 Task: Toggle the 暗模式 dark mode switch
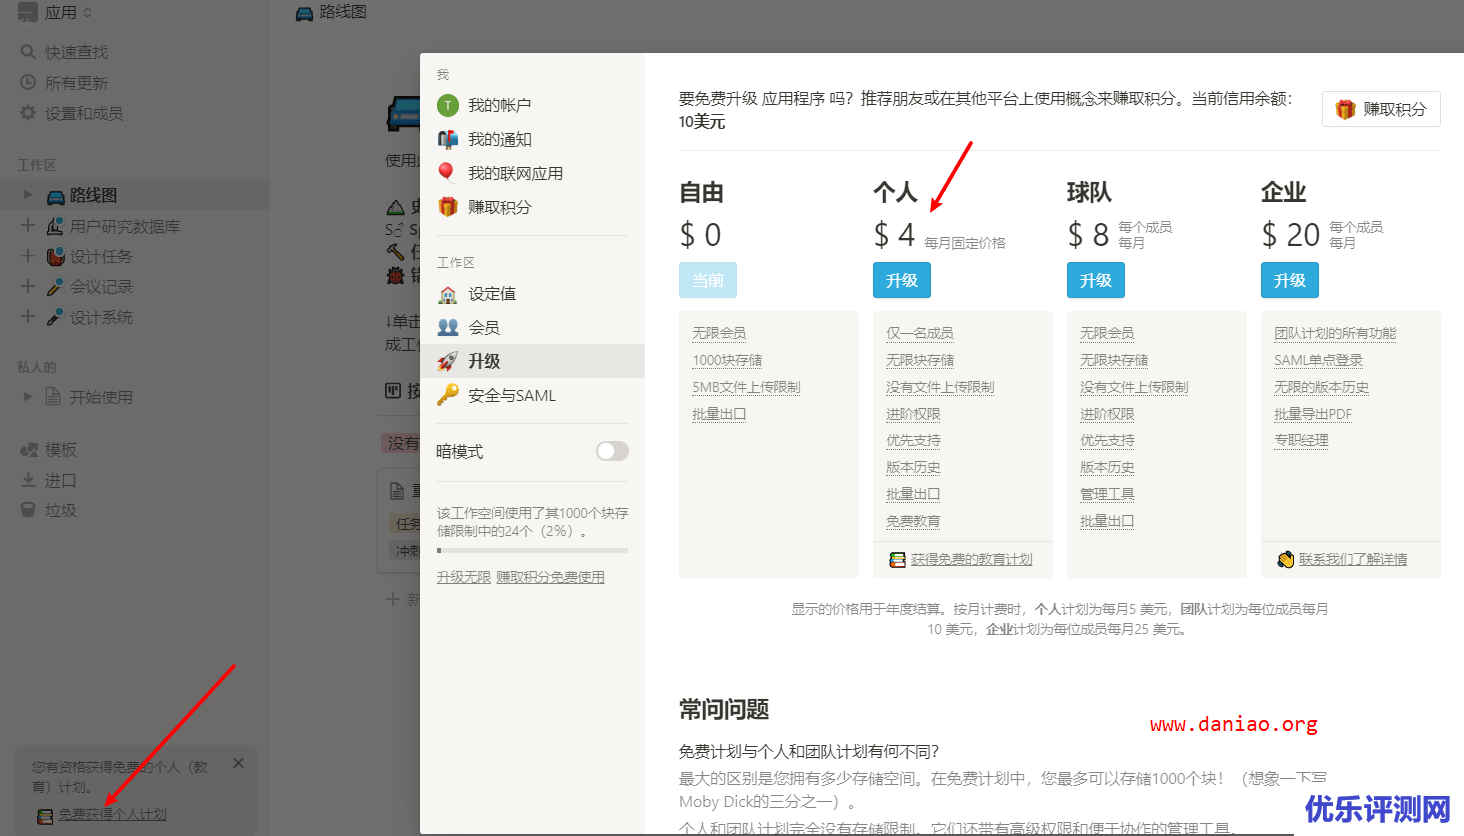612,451
